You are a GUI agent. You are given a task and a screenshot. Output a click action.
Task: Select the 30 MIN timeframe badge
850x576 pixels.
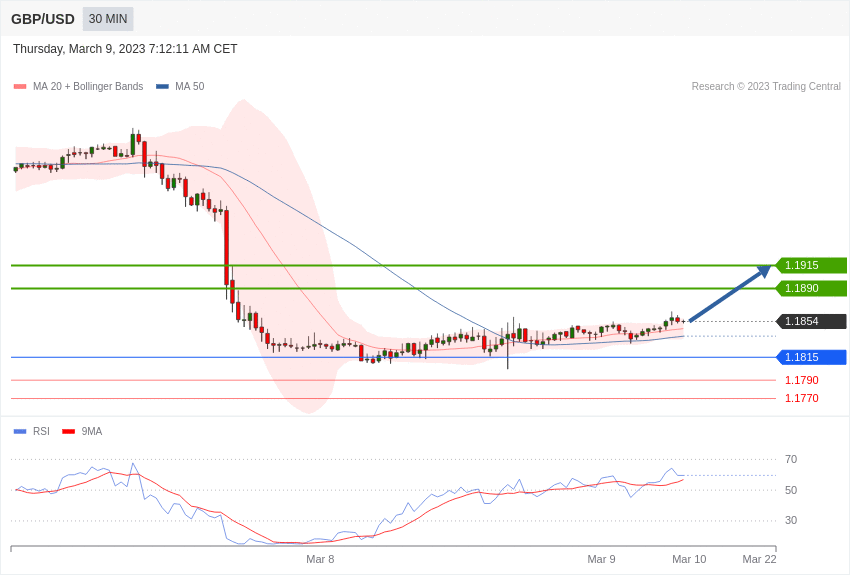coord(108,19)
